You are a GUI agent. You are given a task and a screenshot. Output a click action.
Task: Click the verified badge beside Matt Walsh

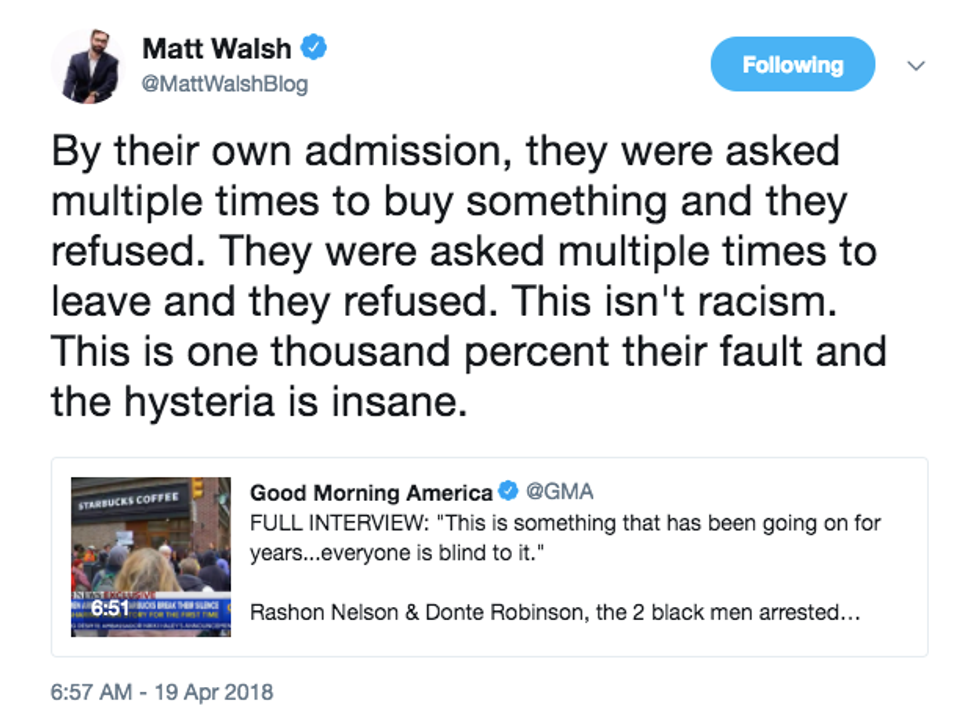point(315,47)
